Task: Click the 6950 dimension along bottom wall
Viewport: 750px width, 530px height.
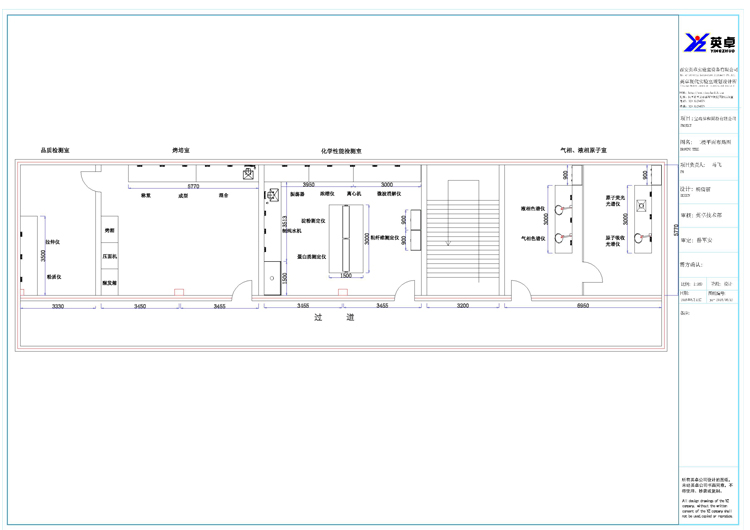Action: (x=582, y=304)
